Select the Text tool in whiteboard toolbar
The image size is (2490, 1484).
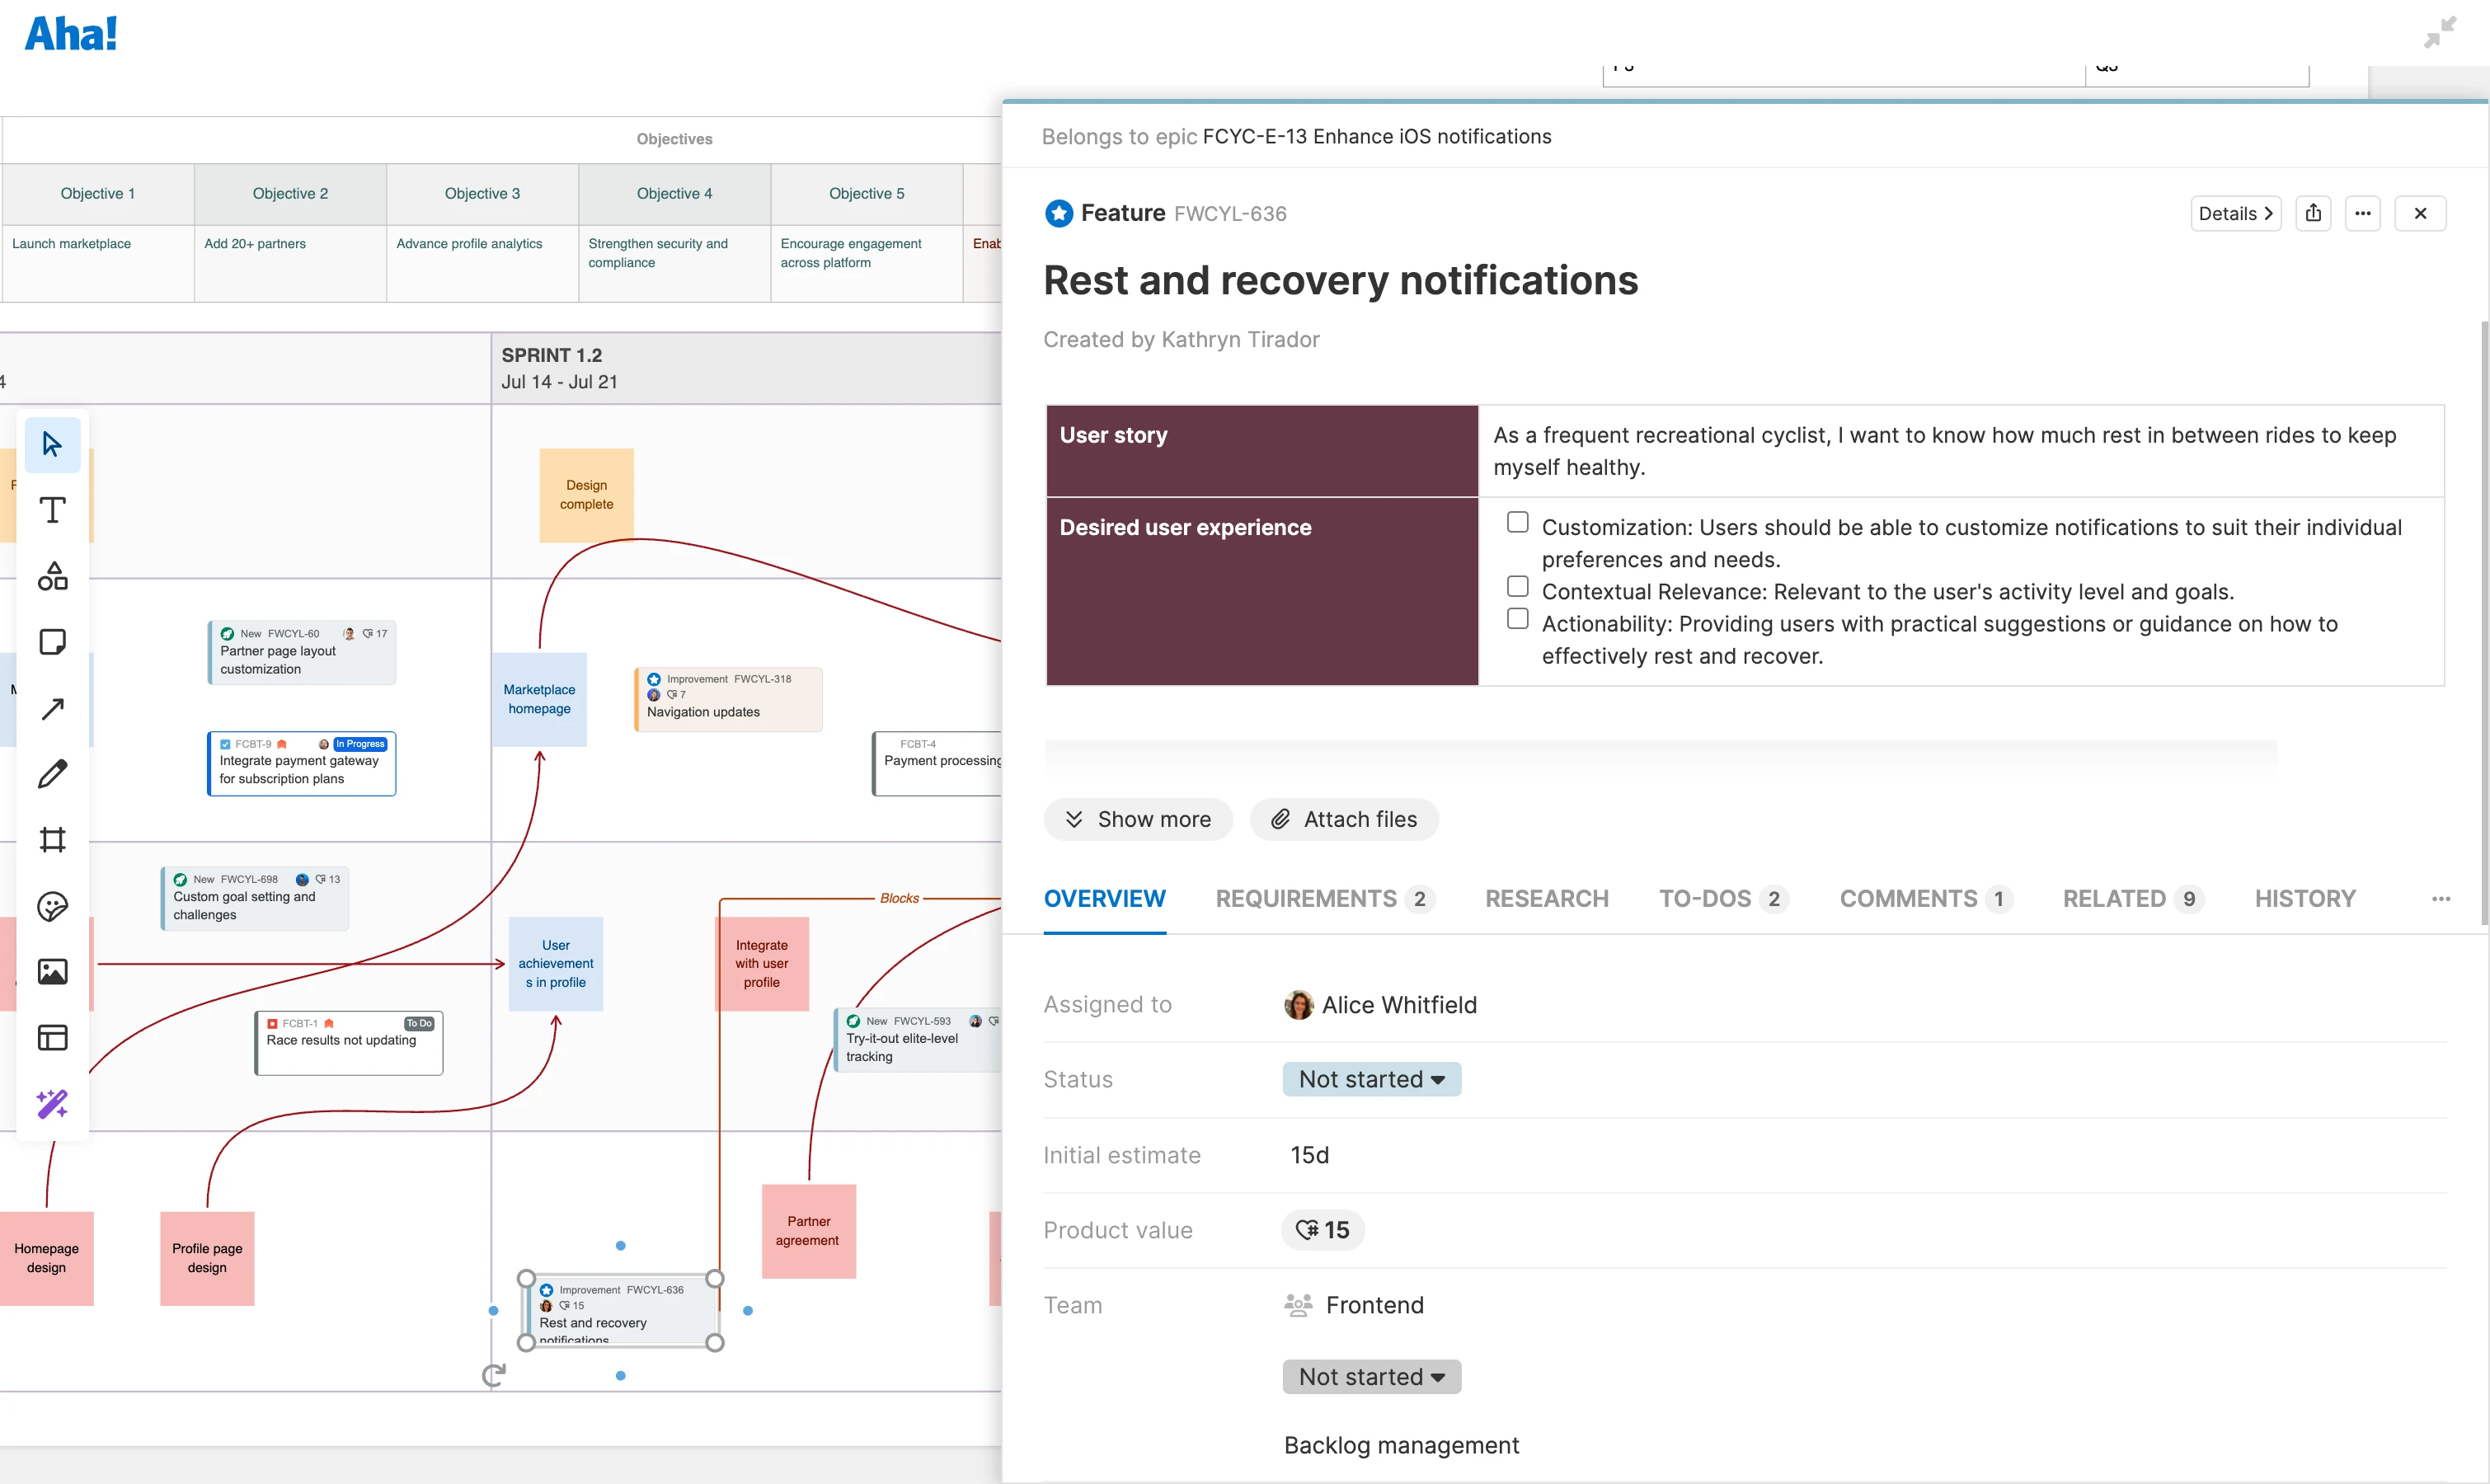[x=52, y=510]
